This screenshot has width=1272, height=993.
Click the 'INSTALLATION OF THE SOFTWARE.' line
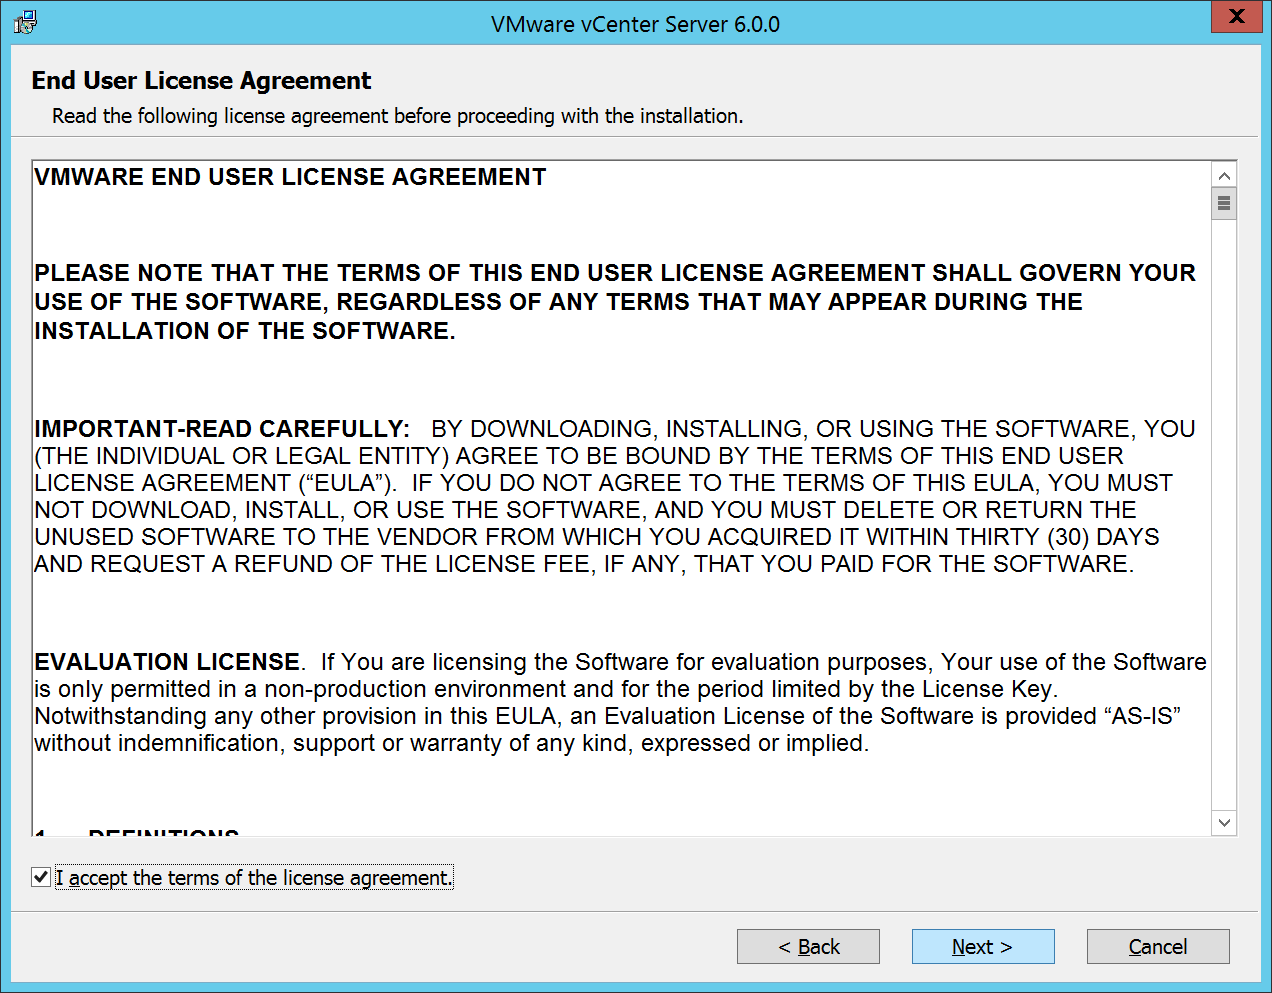click(245, 331)
